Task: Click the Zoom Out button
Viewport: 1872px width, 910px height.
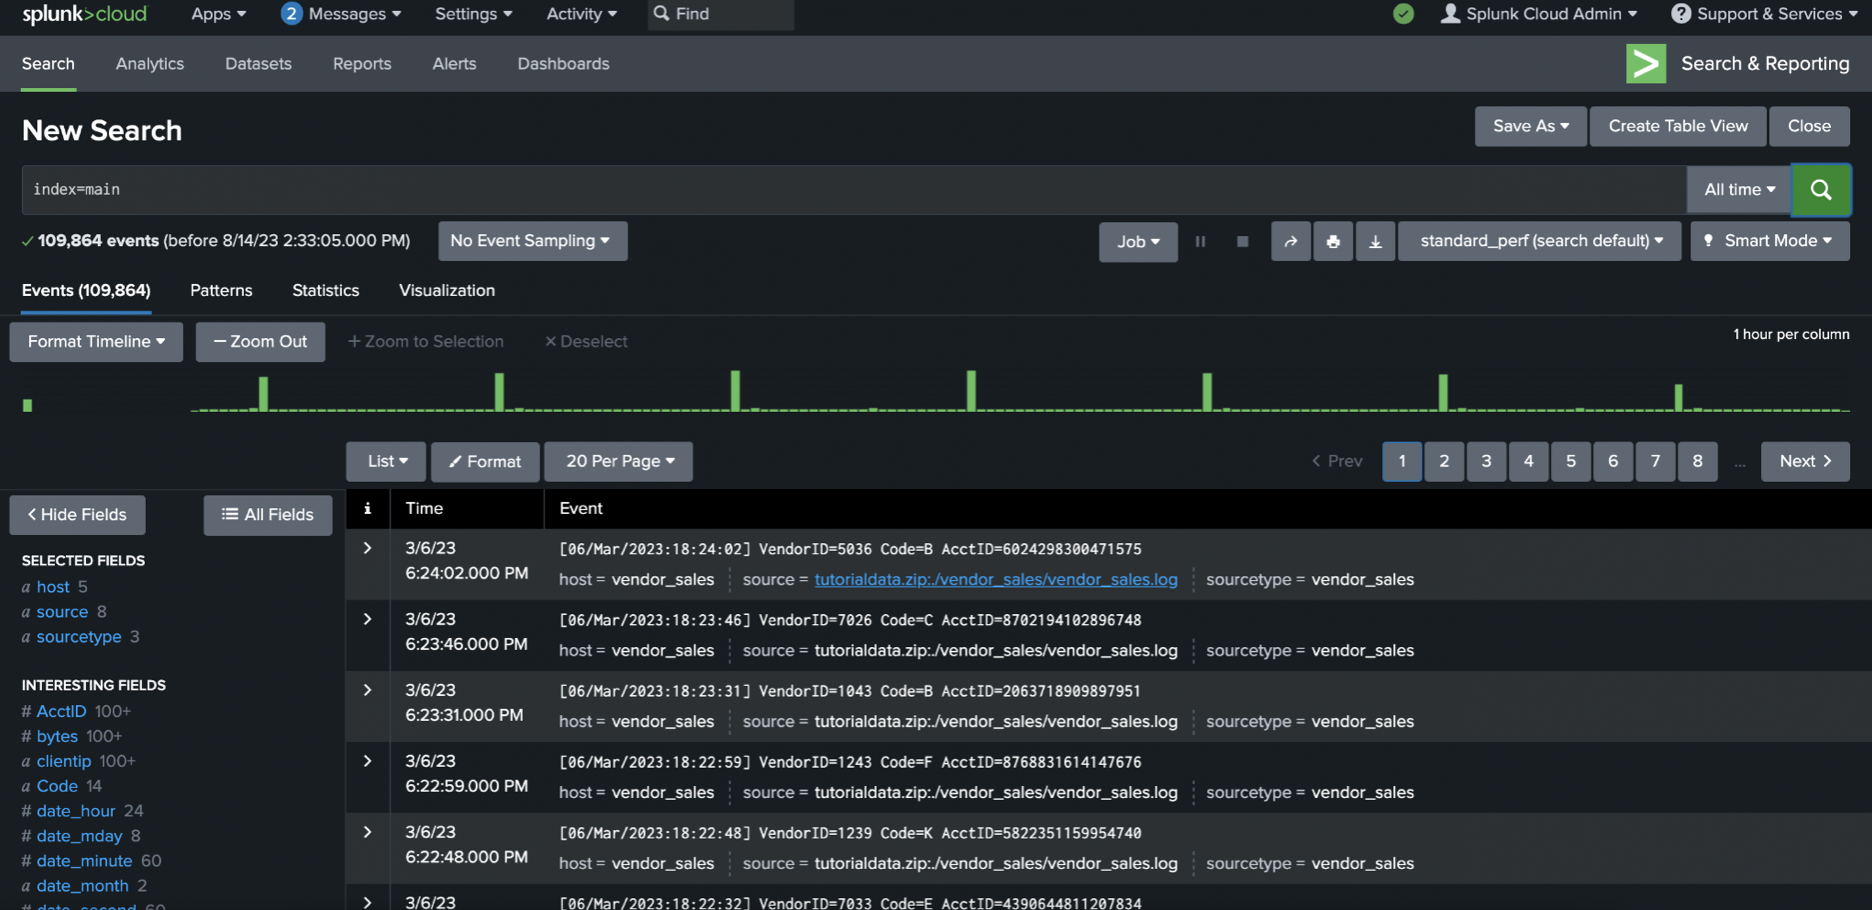Action: point(260,342)
